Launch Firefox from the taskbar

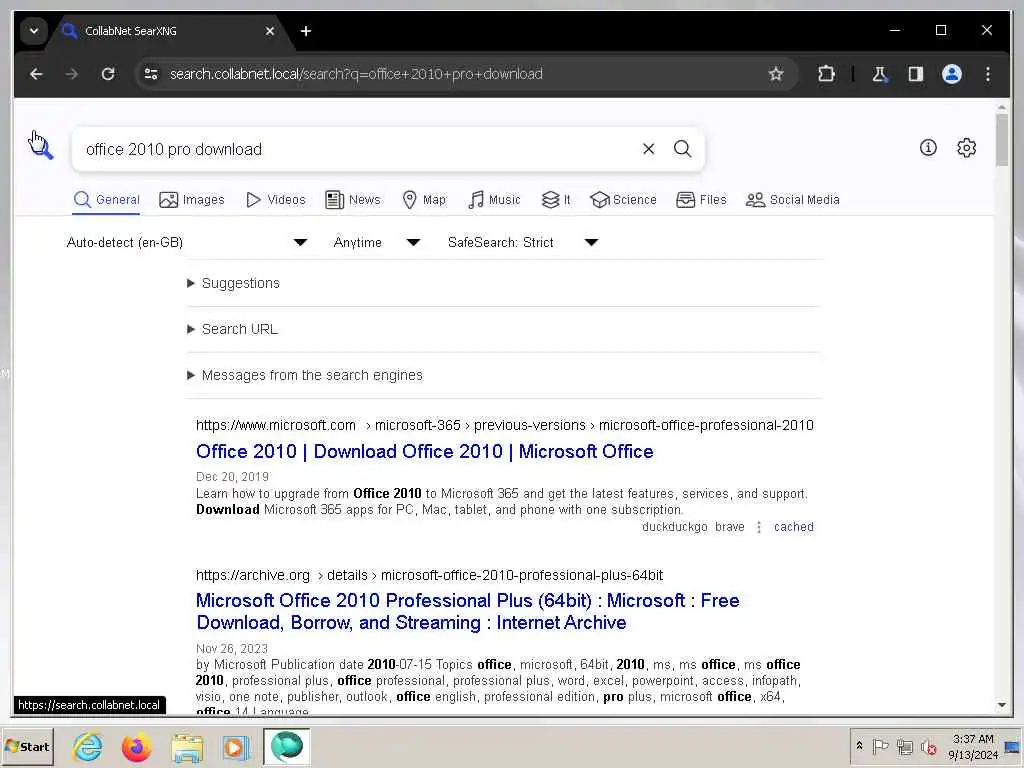click(x=136, y=746)
